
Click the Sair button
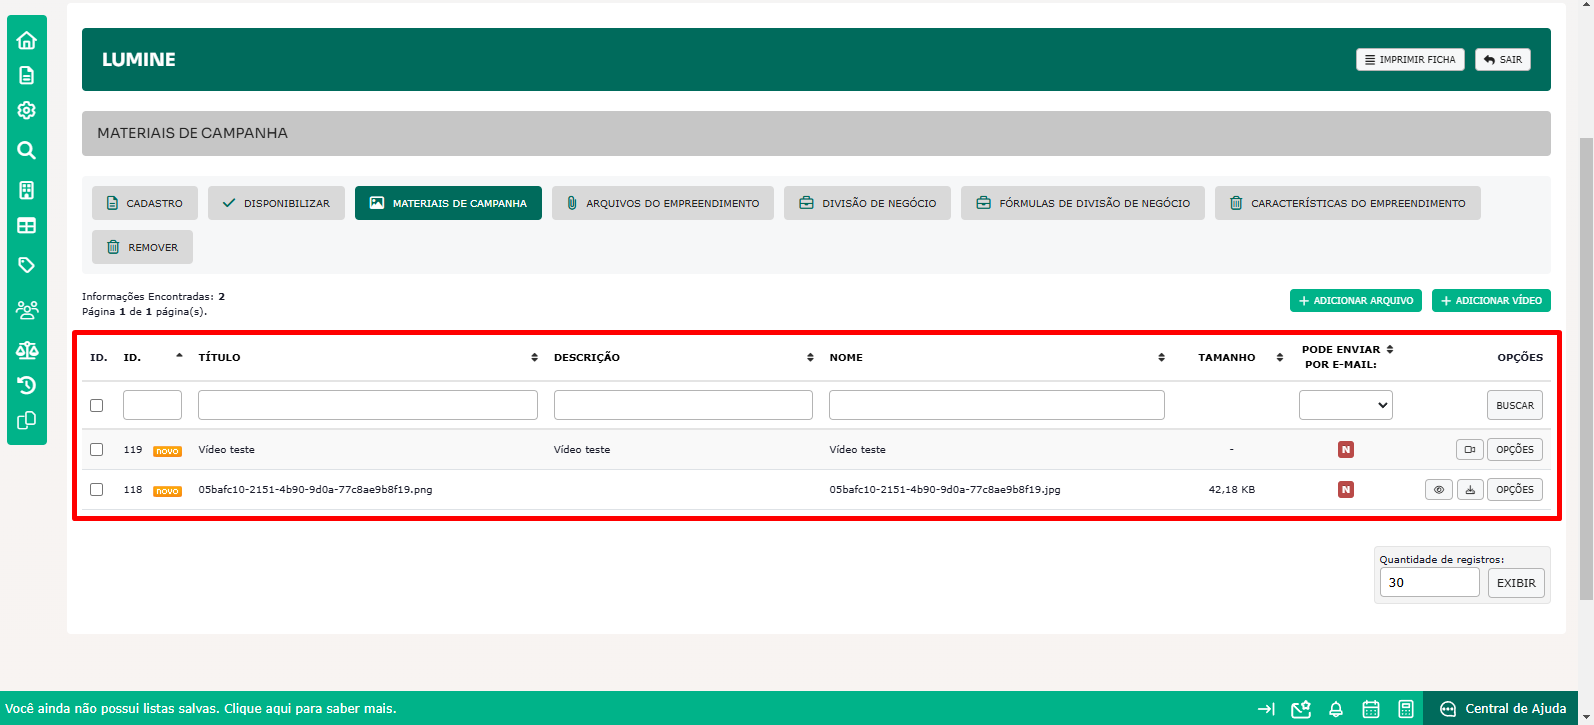tap(1503, 60)
